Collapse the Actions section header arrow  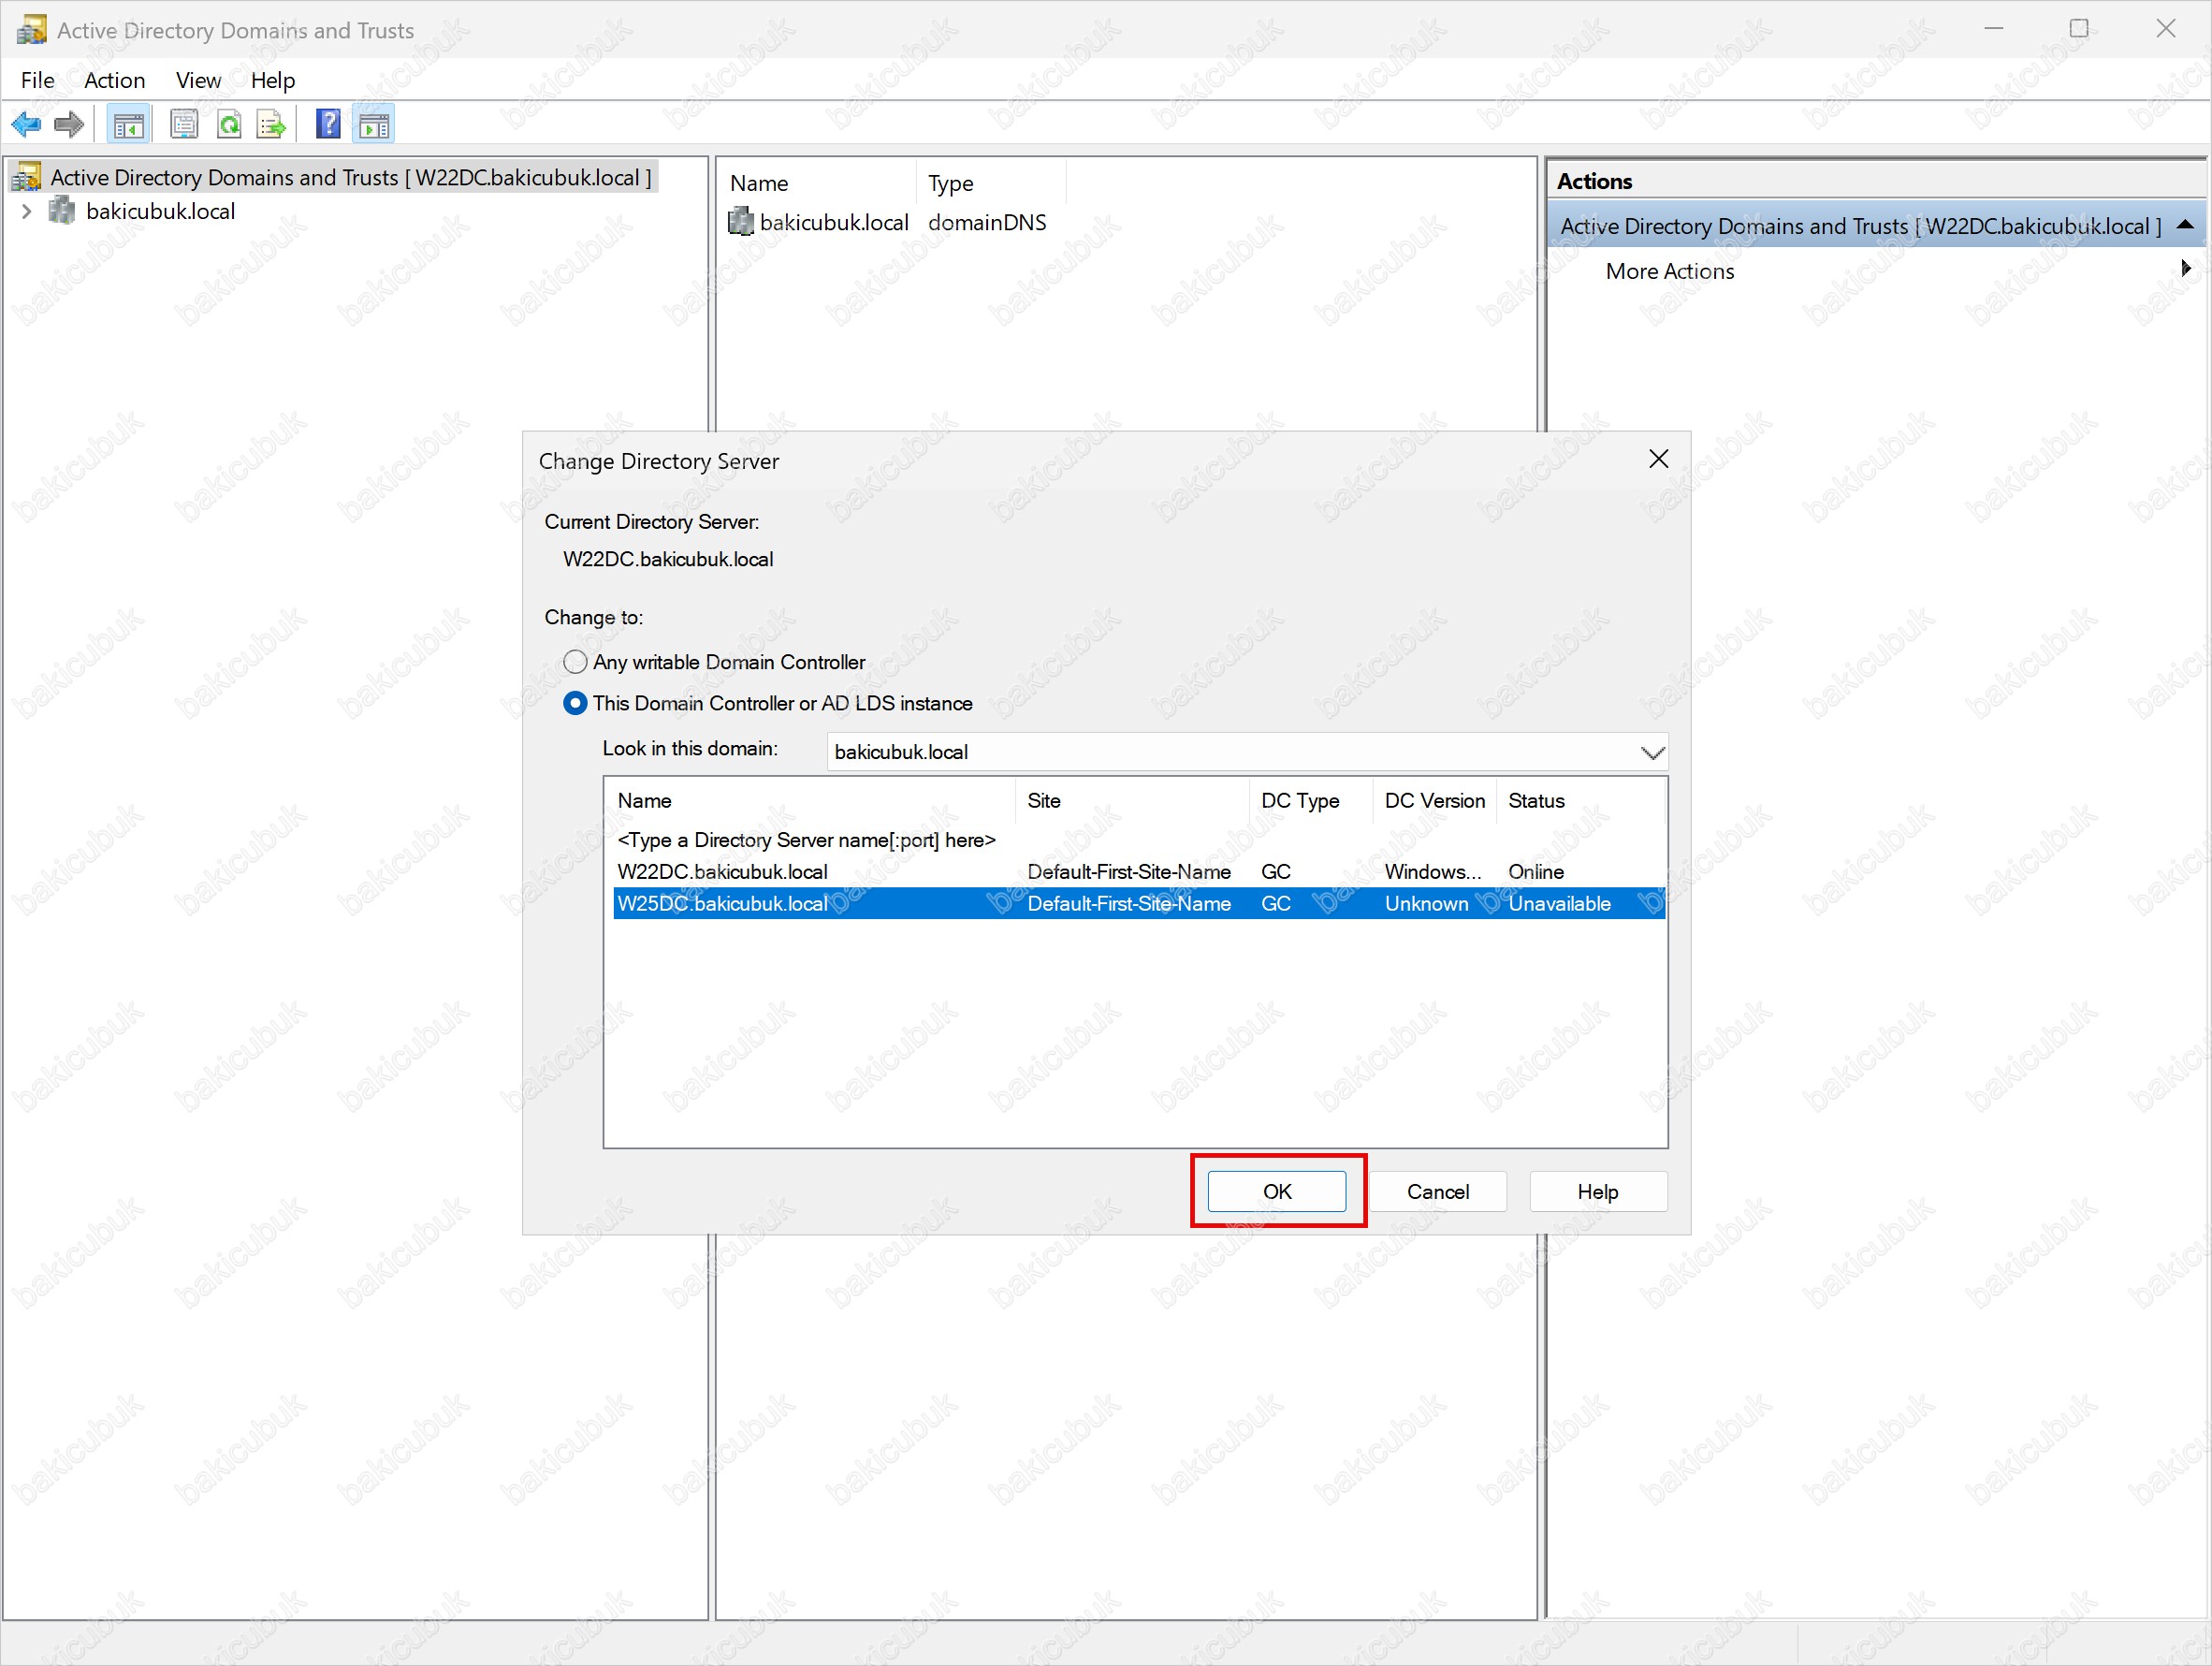[2186, 226]
